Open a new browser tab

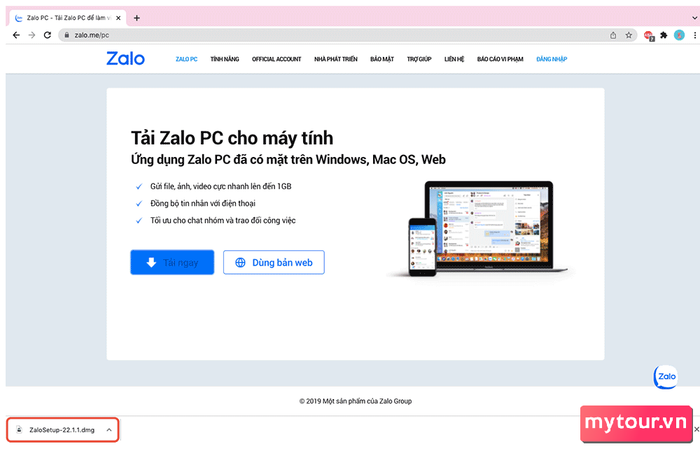coord(137,18)
